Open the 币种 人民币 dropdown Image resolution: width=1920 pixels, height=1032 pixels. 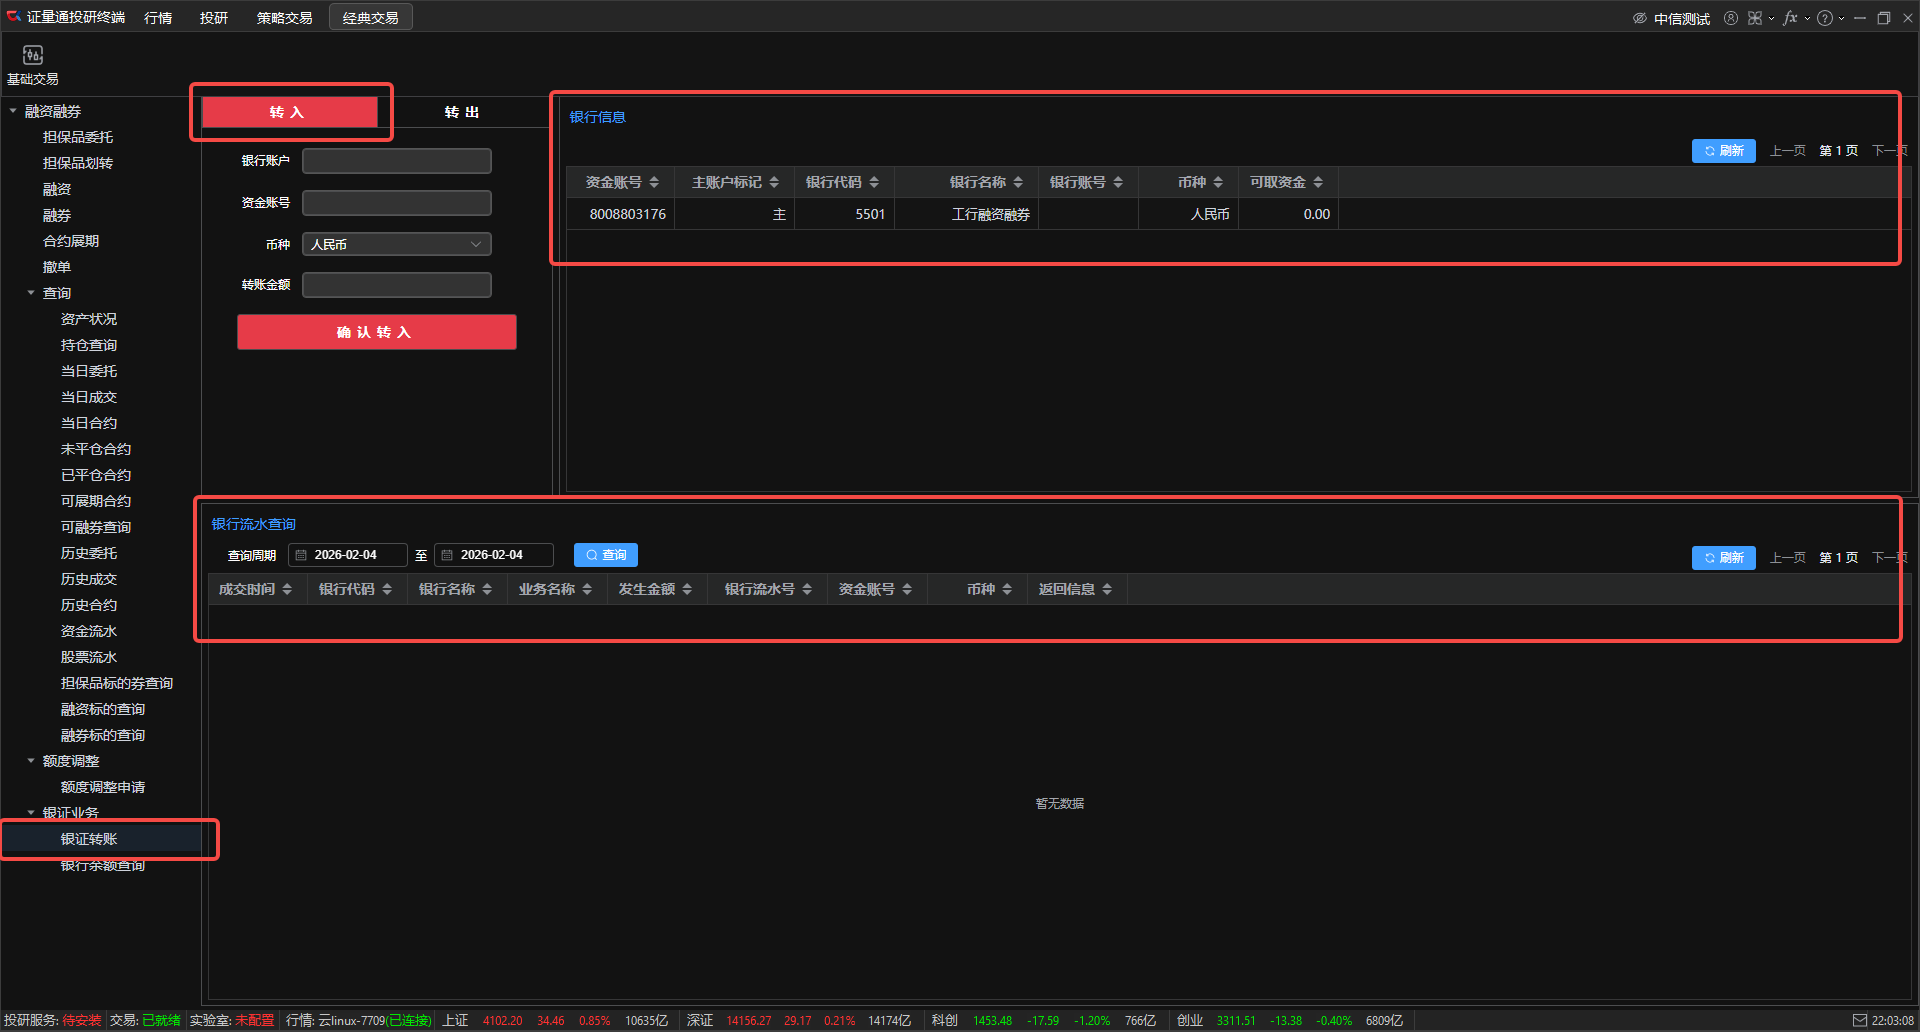click(396, 244)
